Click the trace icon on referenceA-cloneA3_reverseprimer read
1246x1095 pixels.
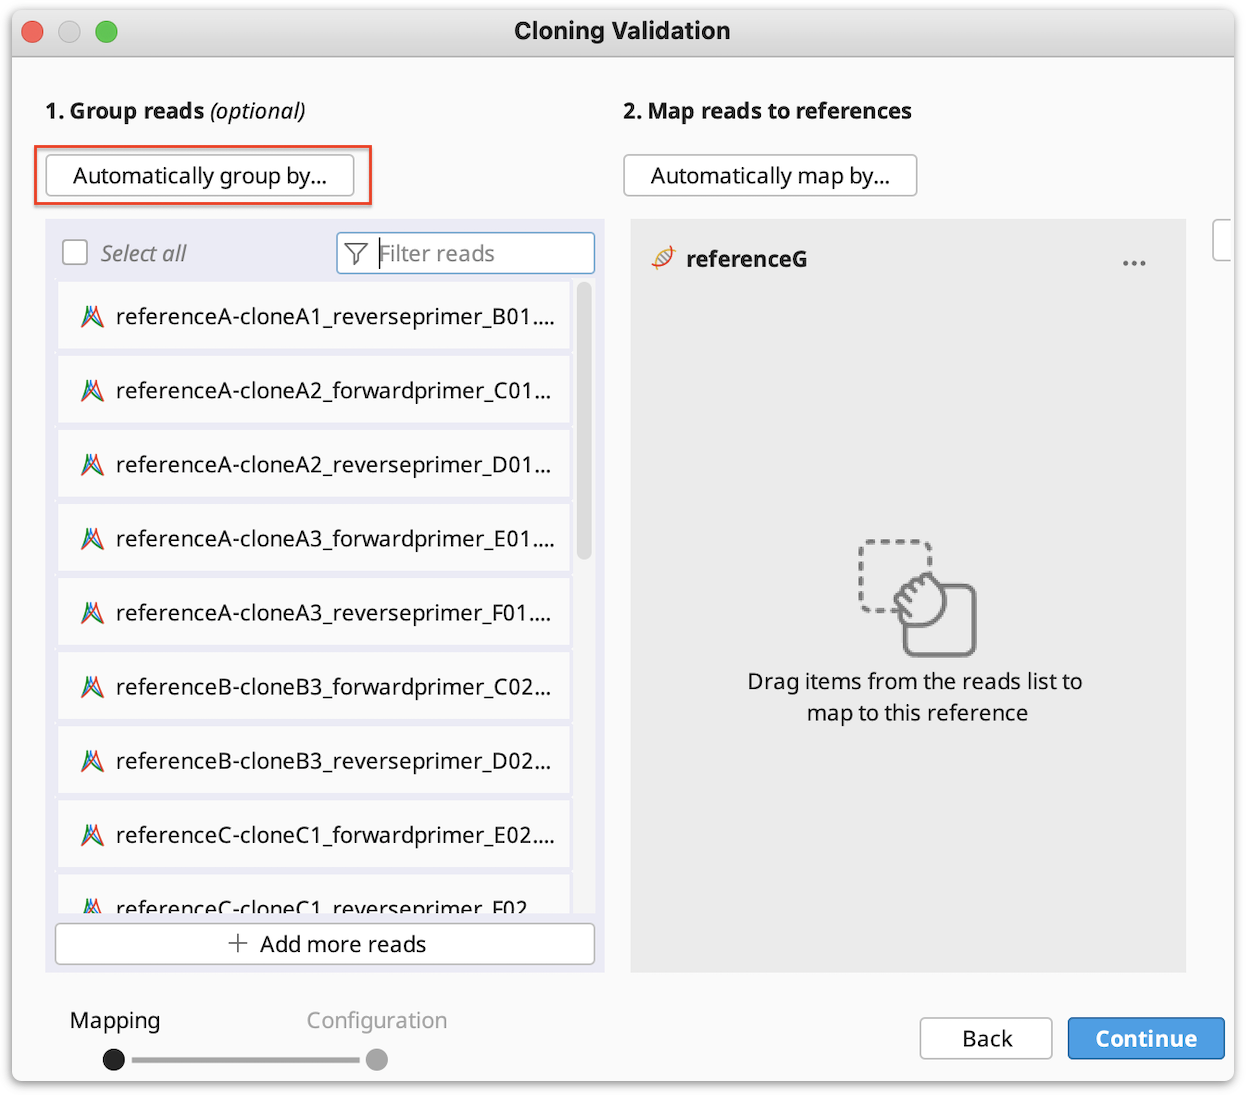point(91,612)
